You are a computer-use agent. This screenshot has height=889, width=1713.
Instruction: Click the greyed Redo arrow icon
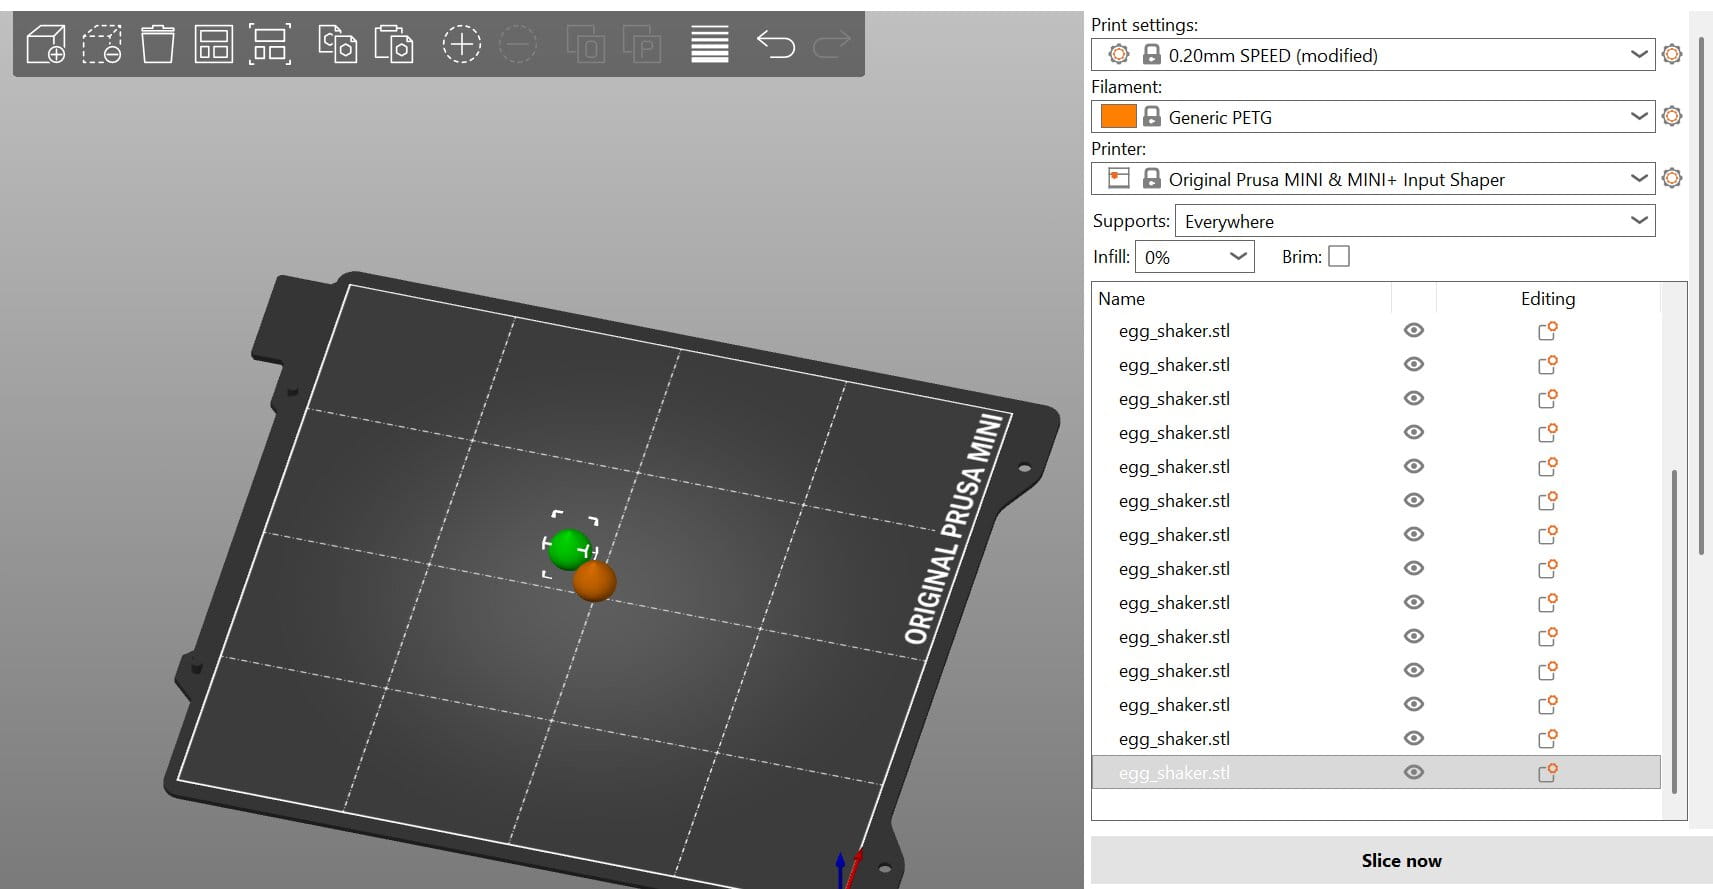coord(832,44)
